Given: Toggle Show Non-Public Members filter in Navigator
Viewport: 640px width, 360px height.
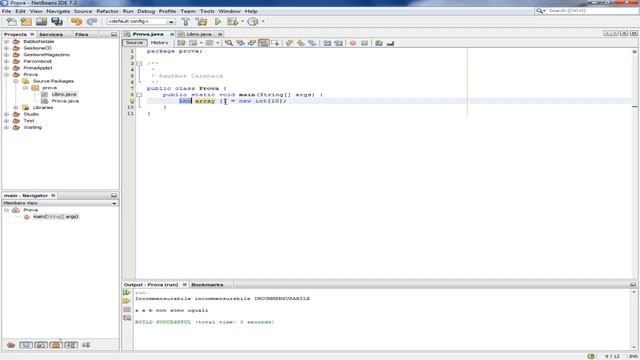Looking at the screenshot, I should (x=56, y=345).
